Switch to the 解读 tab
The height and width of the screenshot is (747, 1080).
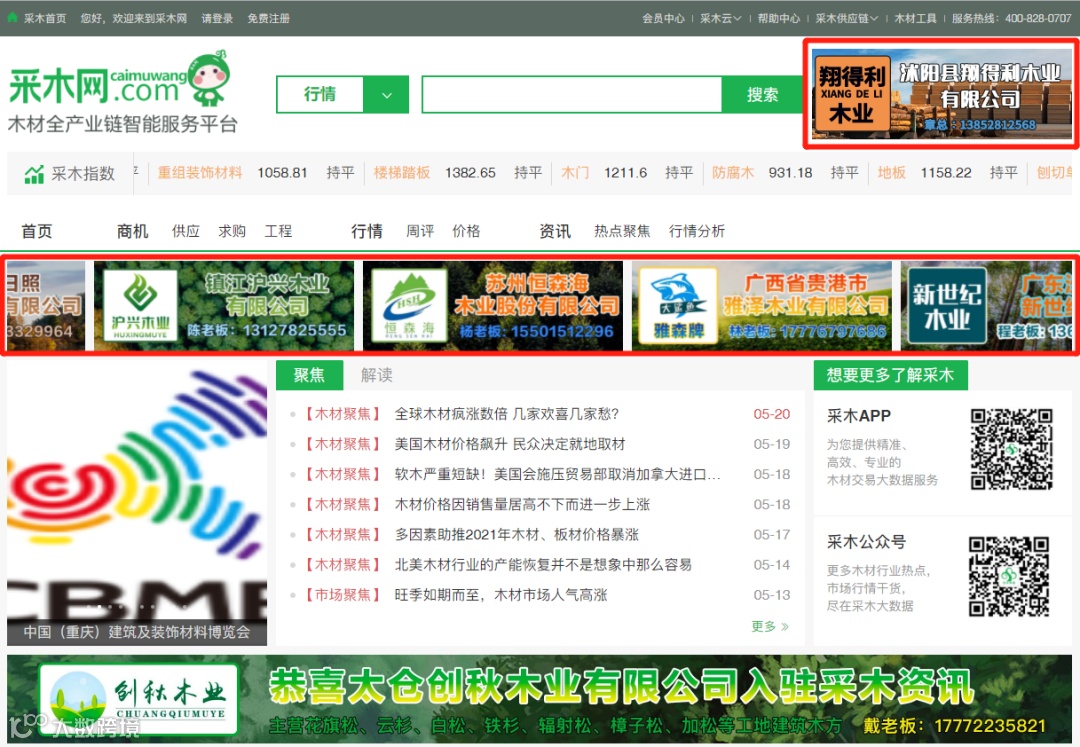coord(377,375)
